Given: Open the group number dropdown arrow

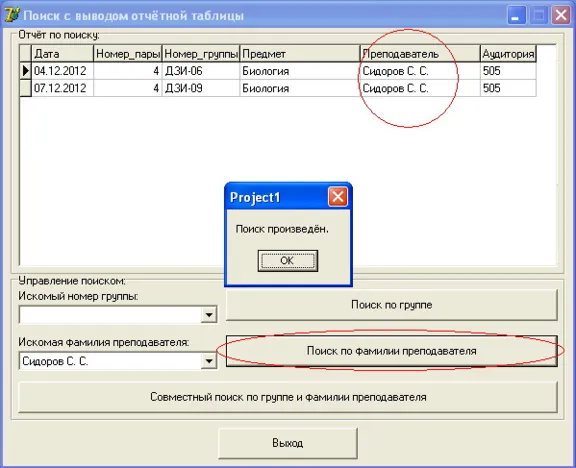Looking at the screenshot, I should tap(209, 315).
